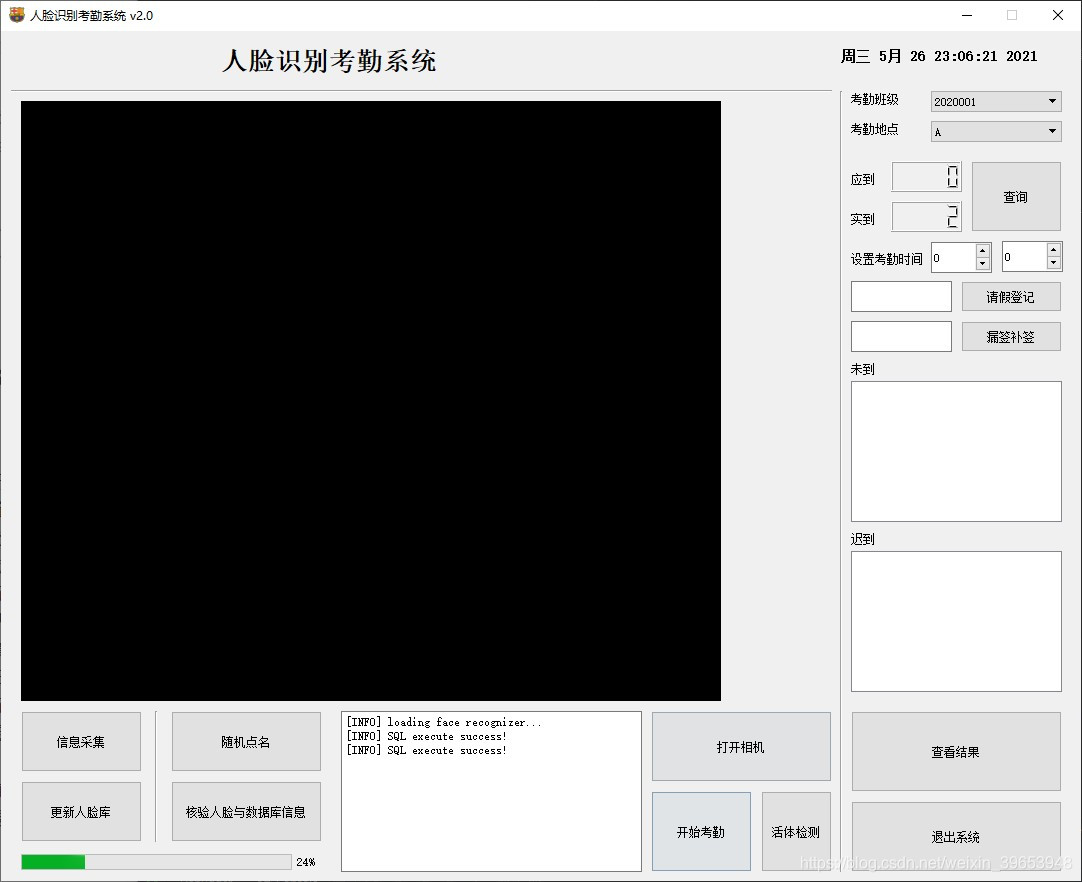This screenshot has width=1082, height=882.
Task: Click the 随机点名 button
Action: click(x=246, y=742)
